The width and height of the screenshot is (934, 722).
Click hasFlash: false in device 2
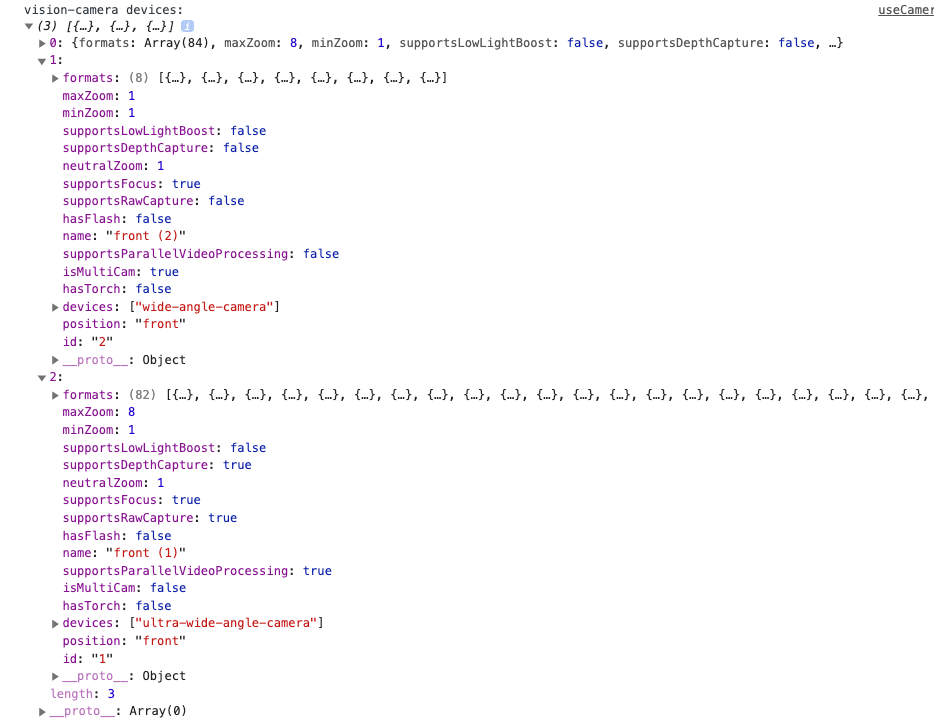pos(117,536)
